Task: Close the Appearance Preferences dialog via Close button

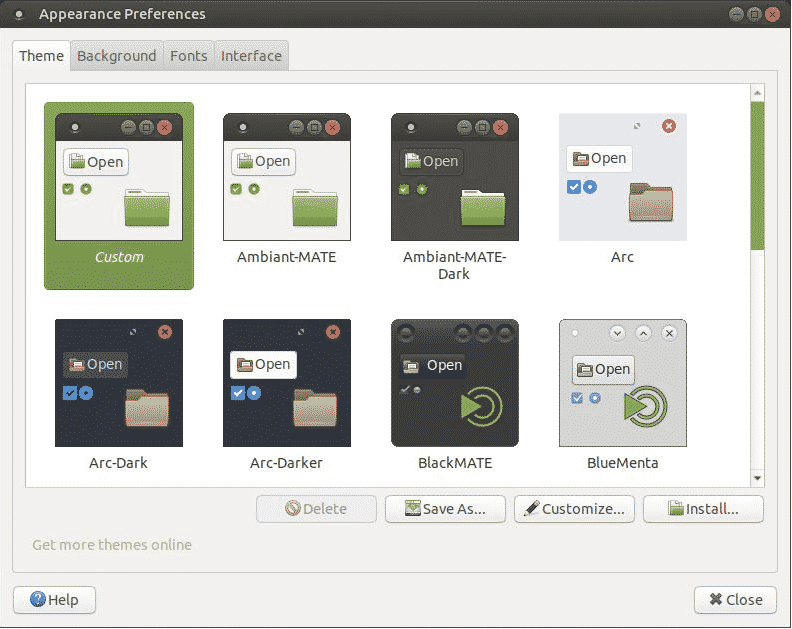Action: [x=735, y=600]
